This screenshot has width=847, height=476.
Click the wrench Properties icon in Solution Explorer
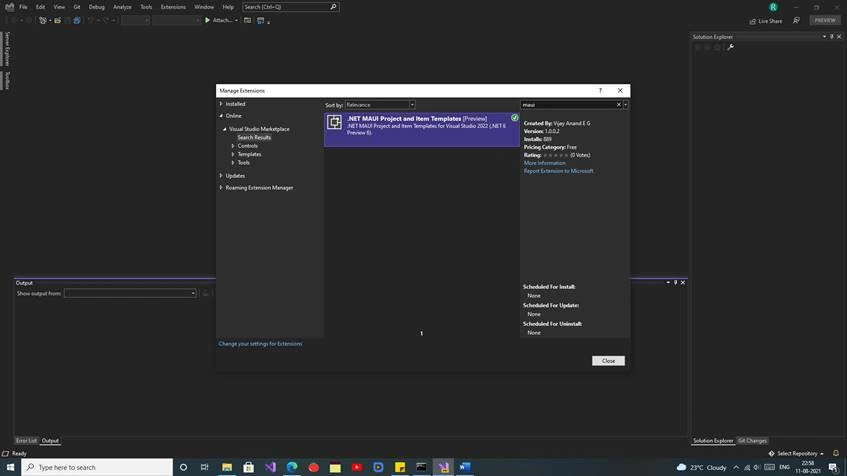[730, 48]
